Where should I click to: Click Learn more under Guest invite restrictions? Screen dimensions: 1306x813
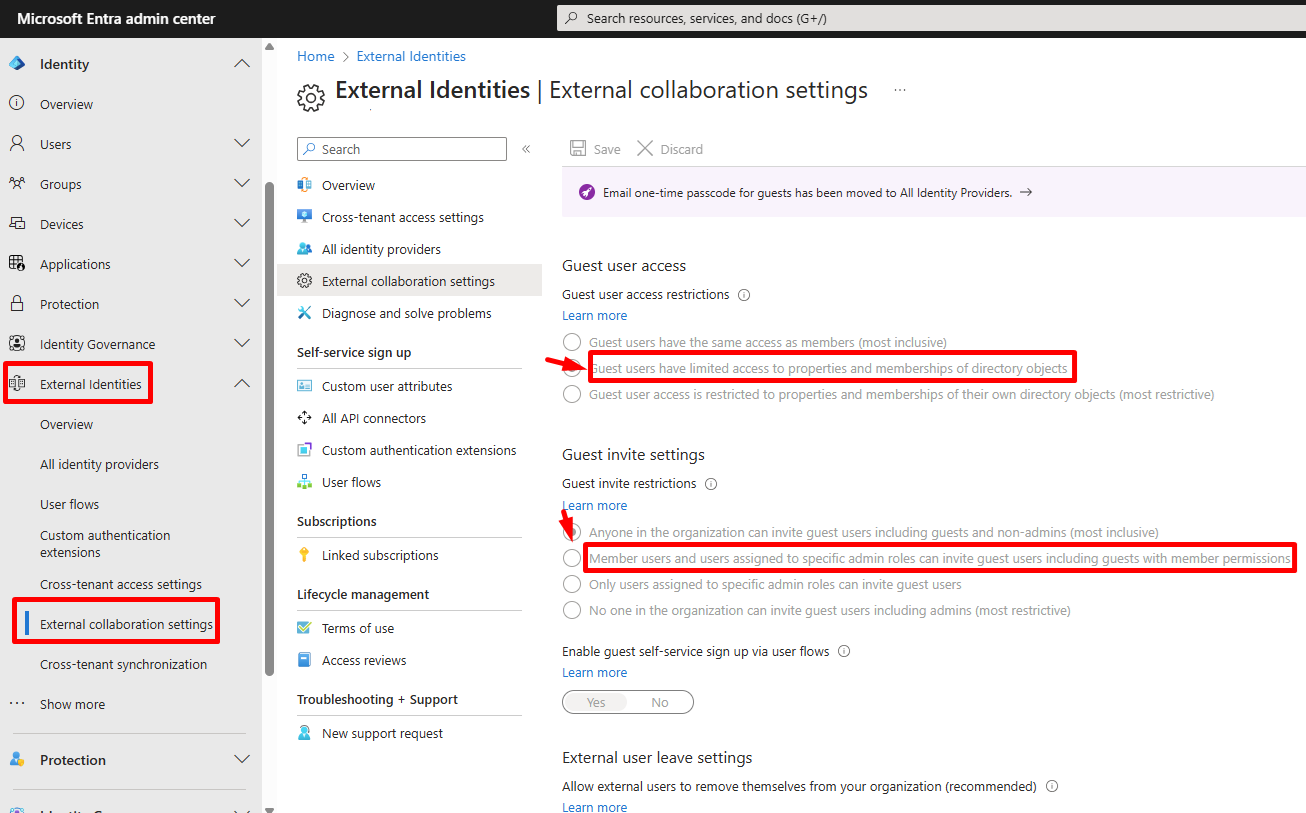(595, 505)
